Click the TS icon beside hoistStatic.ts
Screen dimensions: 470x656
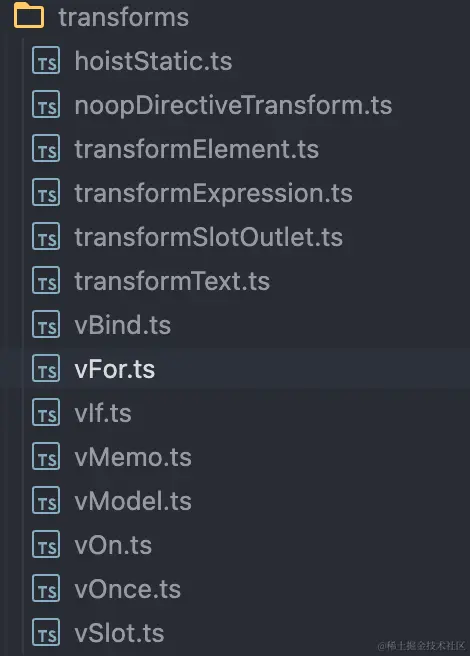pyautogui.click(x=46, y=61)
